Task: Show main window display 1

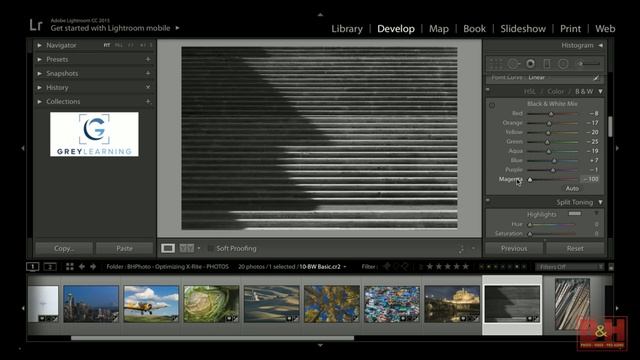Action: (x=33, y=267)
